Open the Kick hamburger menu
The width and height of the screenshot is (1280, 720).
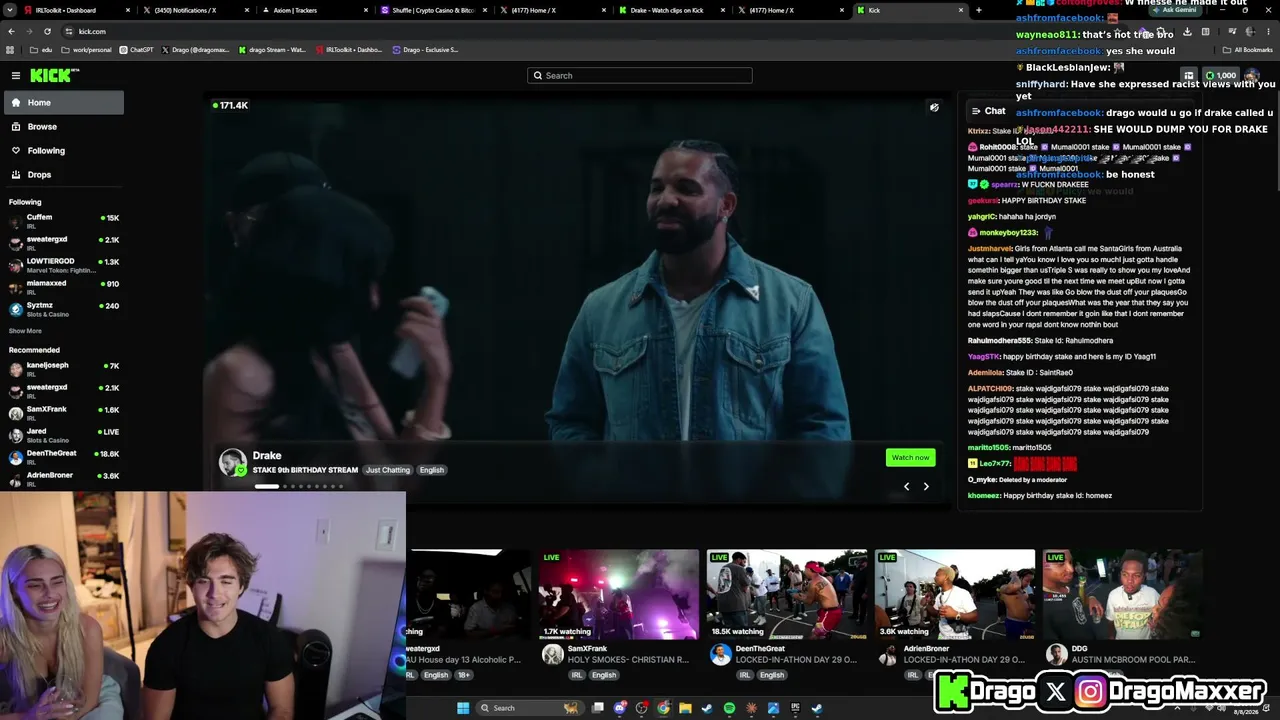[16, 75]
